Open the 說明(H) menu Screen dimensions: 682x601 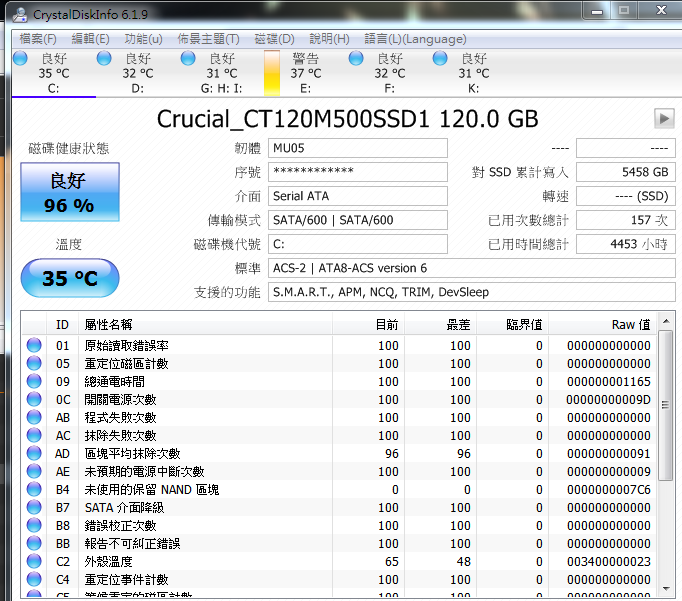329,39
